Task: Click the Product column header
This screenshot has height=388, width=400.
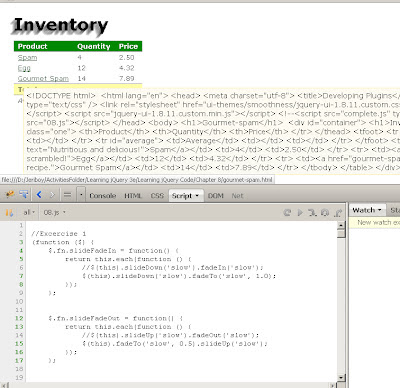Action: (32, 46)
